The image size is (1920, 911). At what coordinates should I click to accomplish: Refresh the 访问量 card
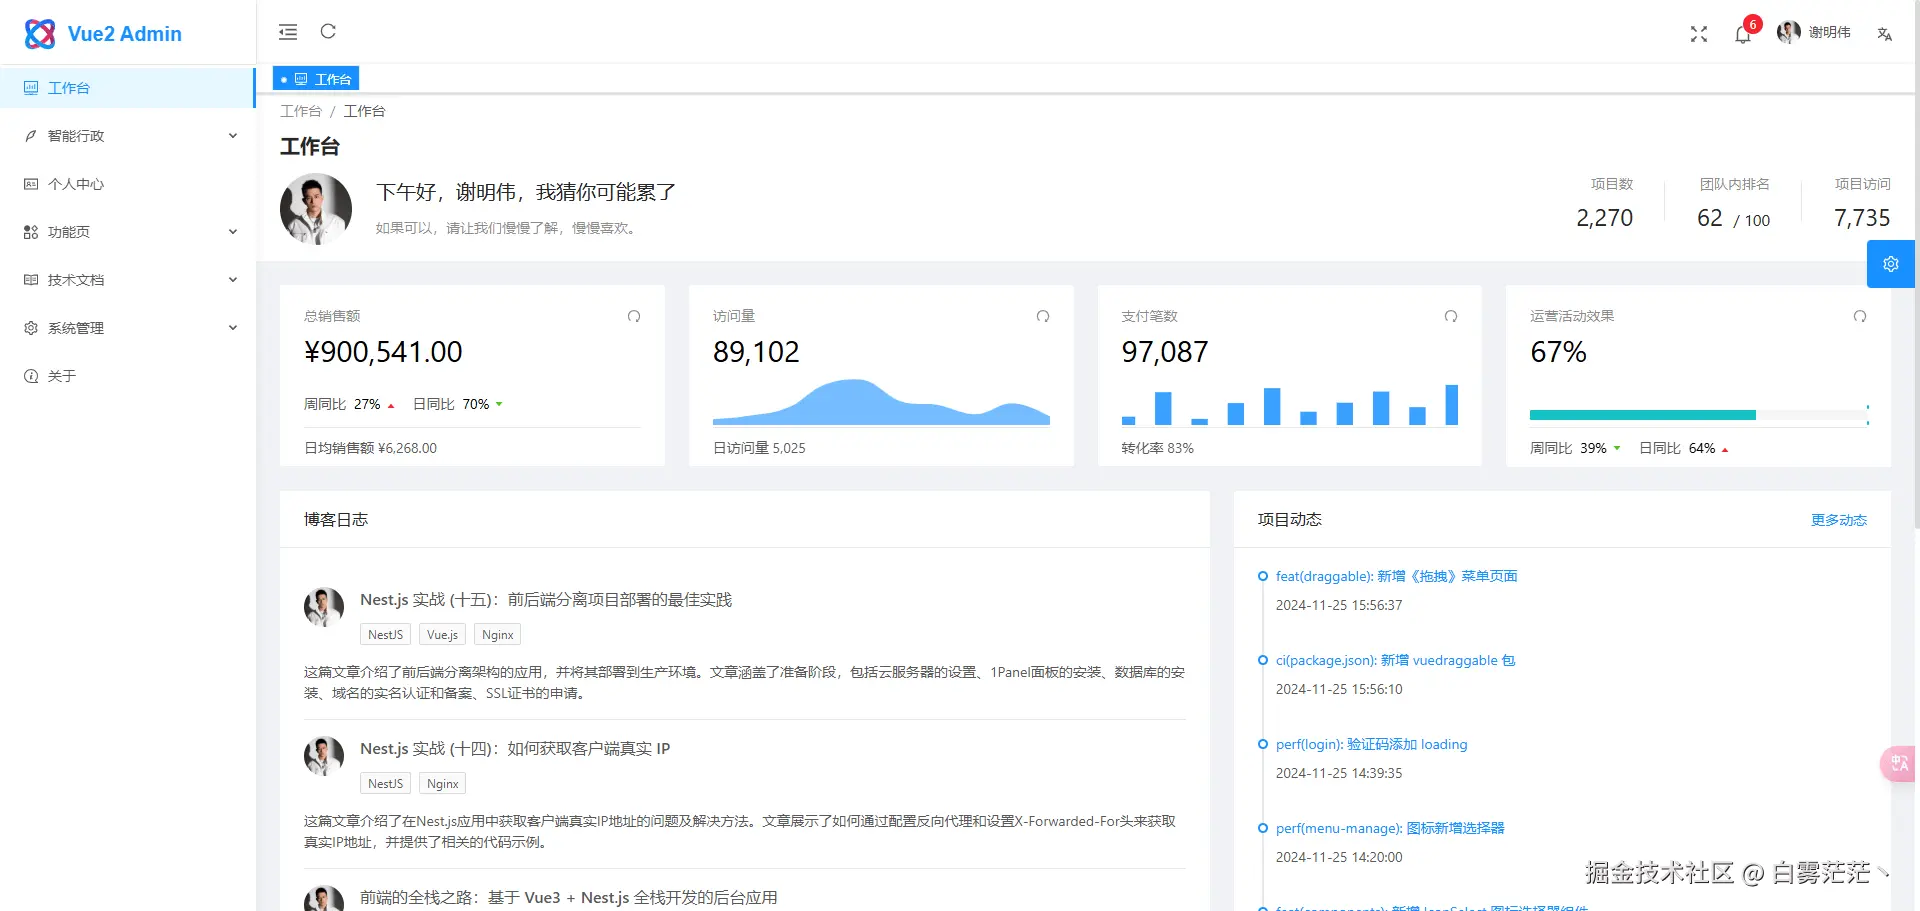pos(1043,316)
